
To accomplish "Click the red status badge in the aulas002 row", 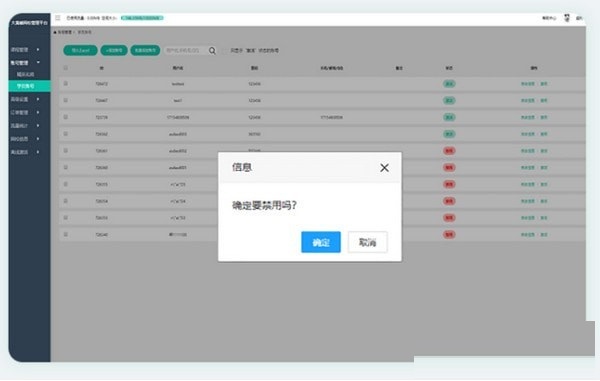I will [449, 151].
